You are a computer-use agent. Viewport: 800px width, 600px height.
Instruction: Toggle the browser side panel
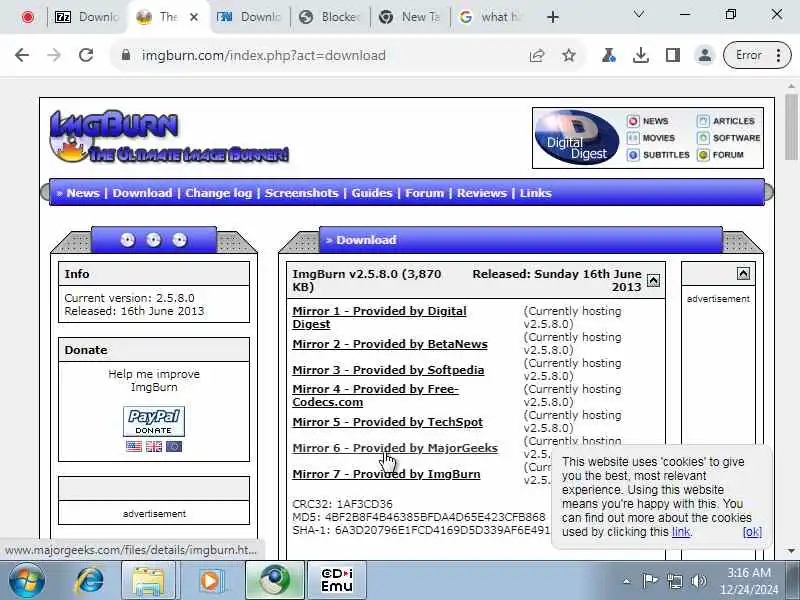tap(672, 55)
